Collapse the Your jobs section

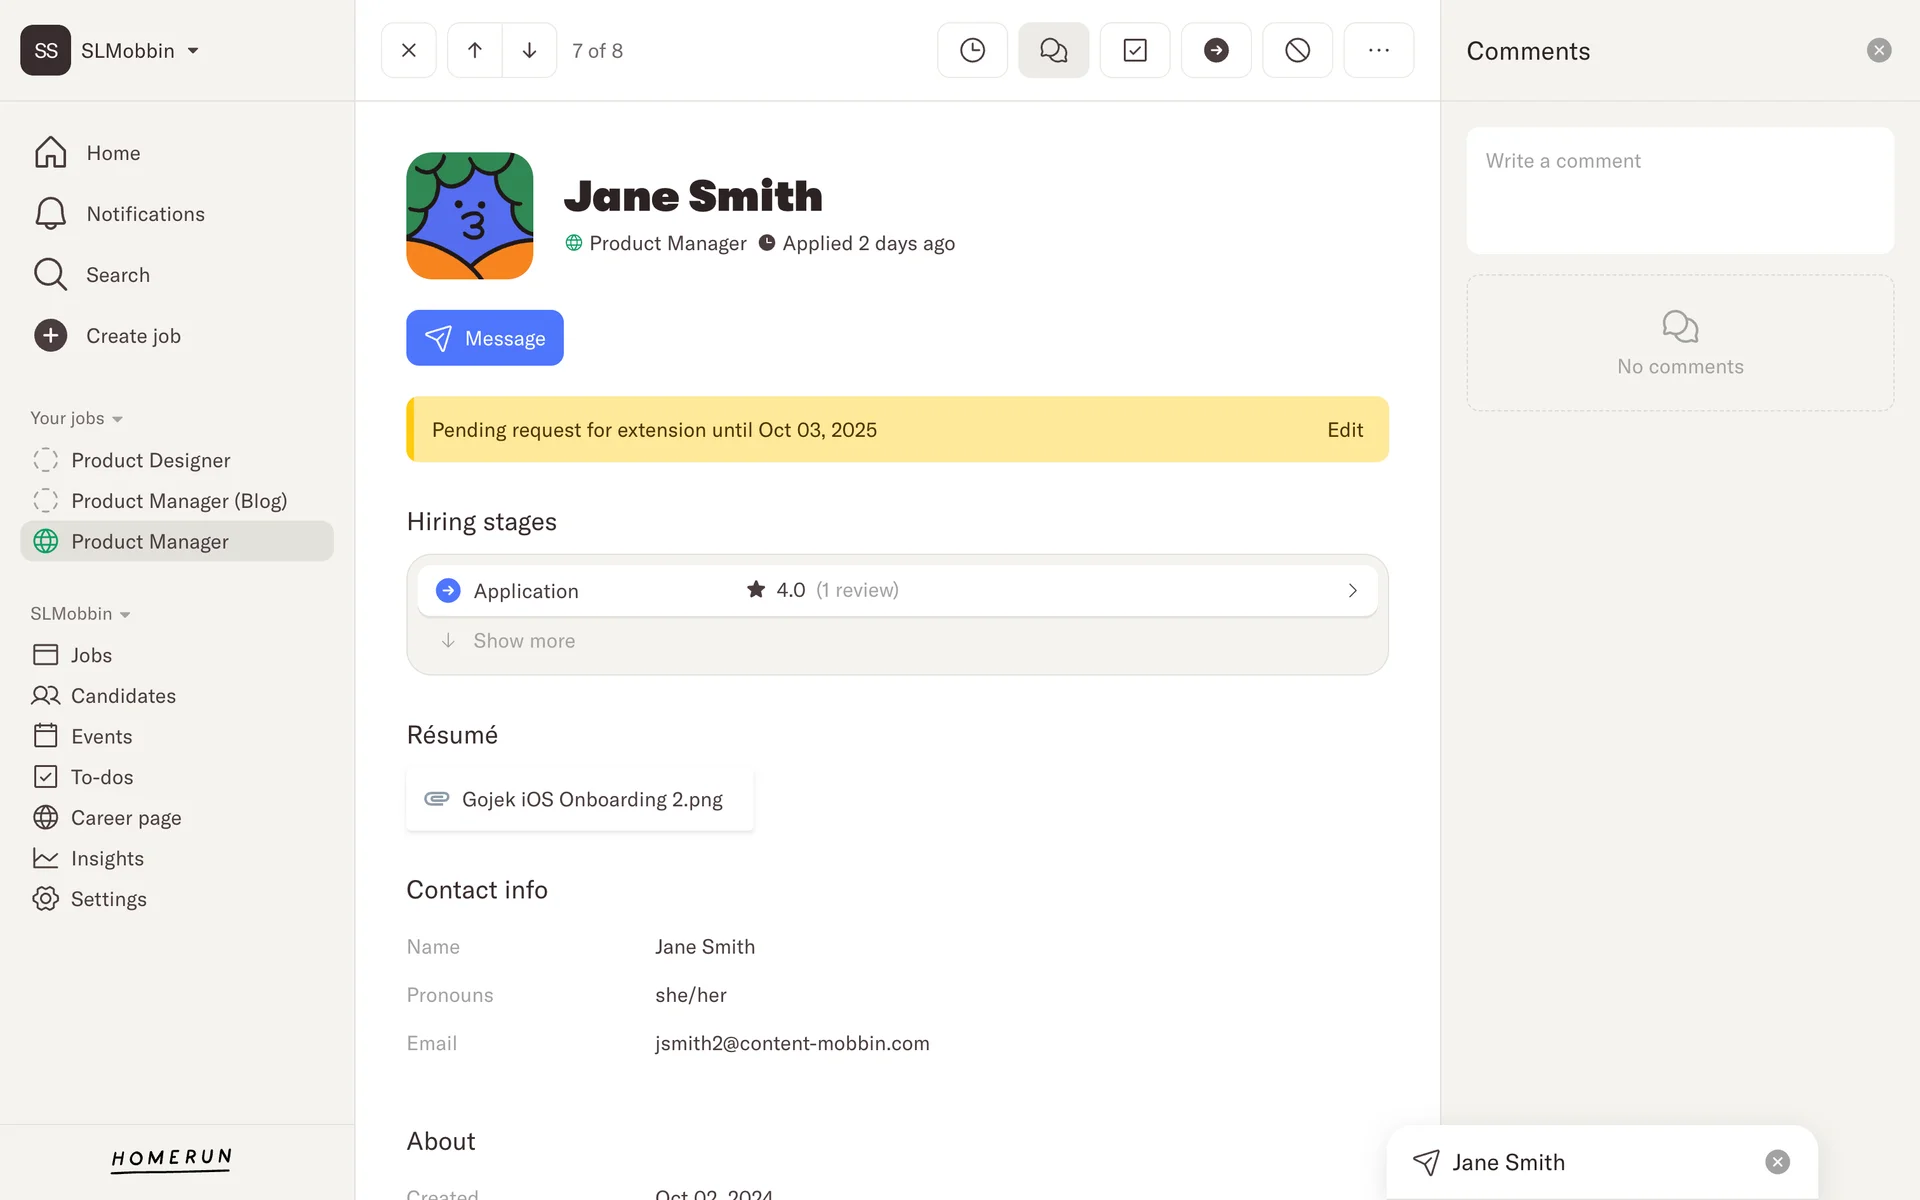click(77, 418)
